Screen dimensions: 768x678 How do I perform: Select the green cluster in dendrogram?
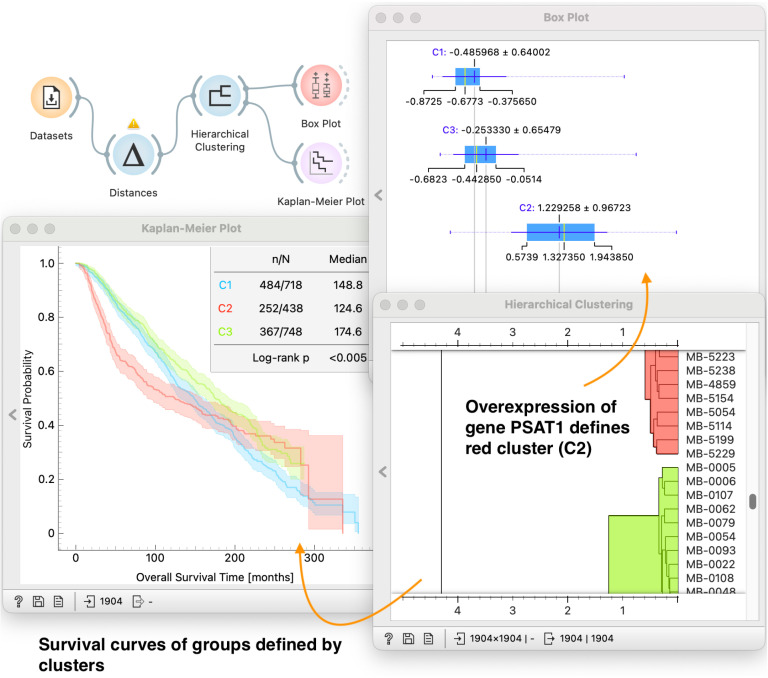(643, 531)
